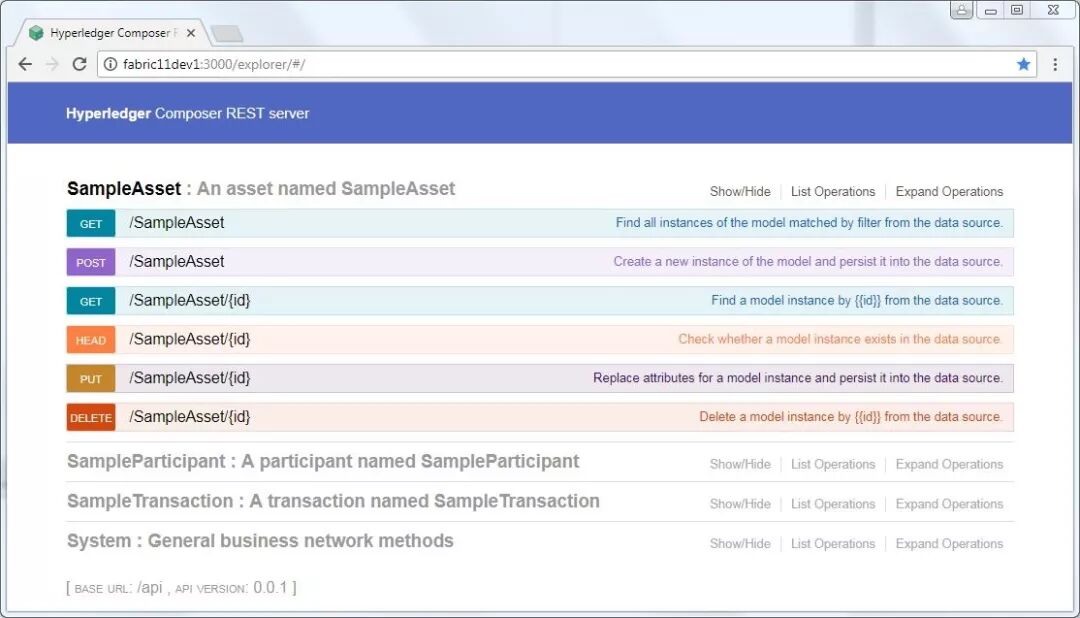The image size is (1080, 618).
Task: Click 'Check whether a model instance exists' description
Action: [x=840, y=339]
